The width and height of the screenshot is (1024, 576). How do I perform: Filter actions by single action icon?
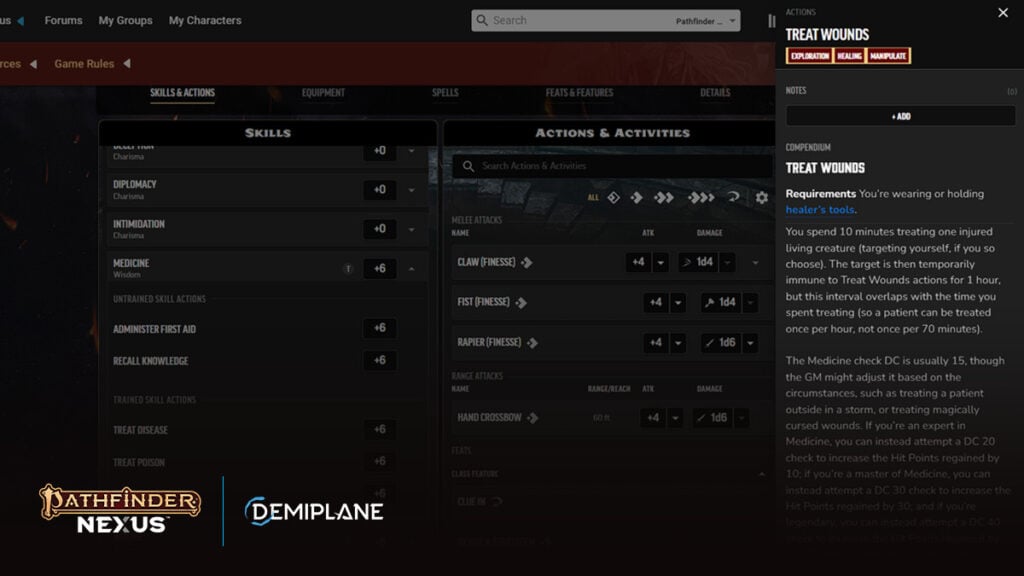click(637, 197)
